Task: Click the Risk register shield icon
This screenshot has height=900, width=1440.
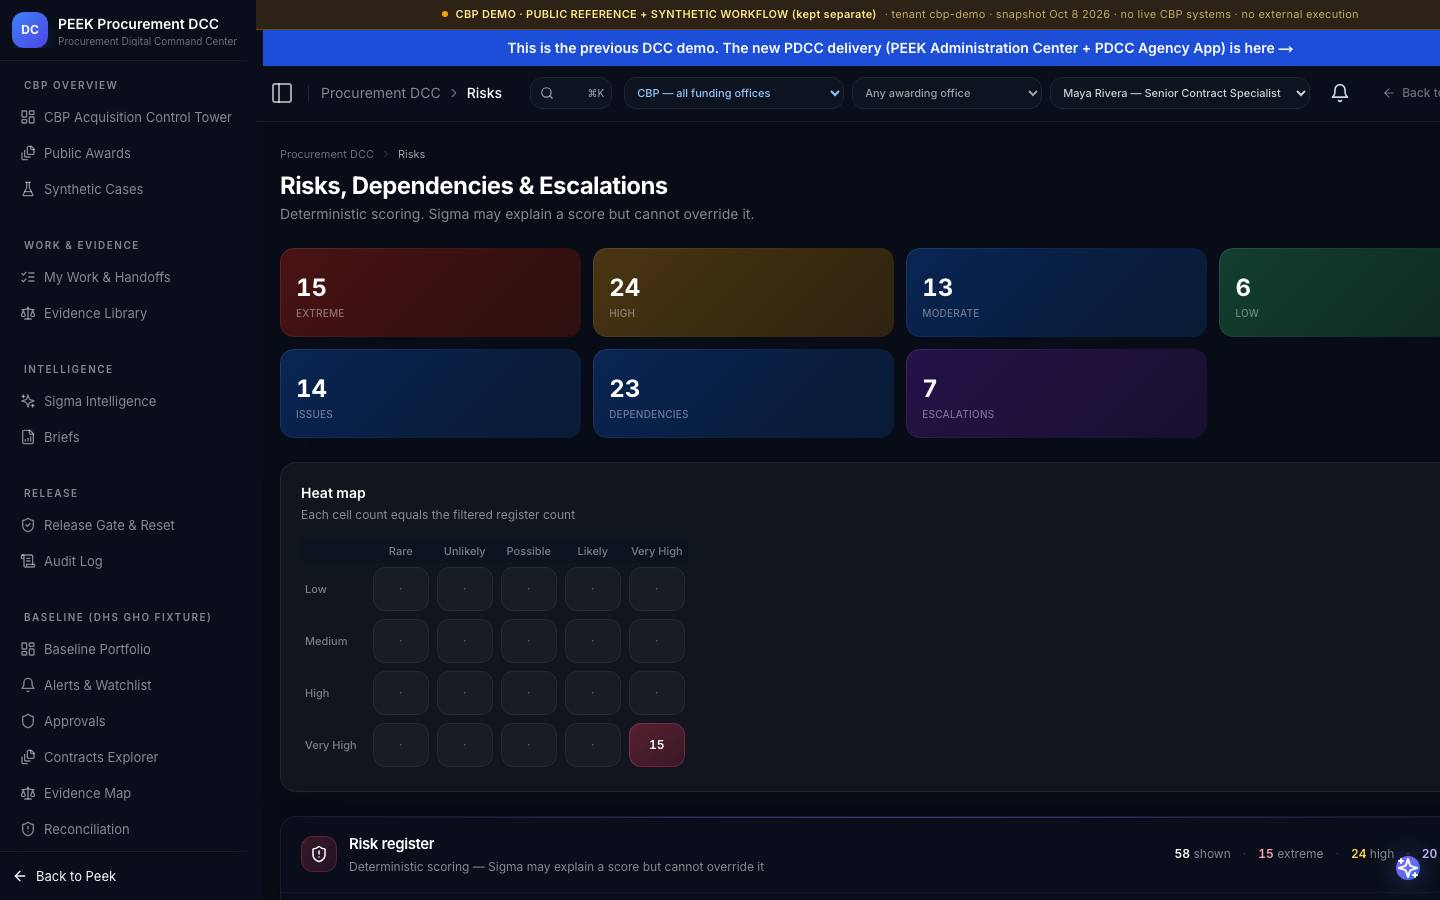Action: [319, 854]
